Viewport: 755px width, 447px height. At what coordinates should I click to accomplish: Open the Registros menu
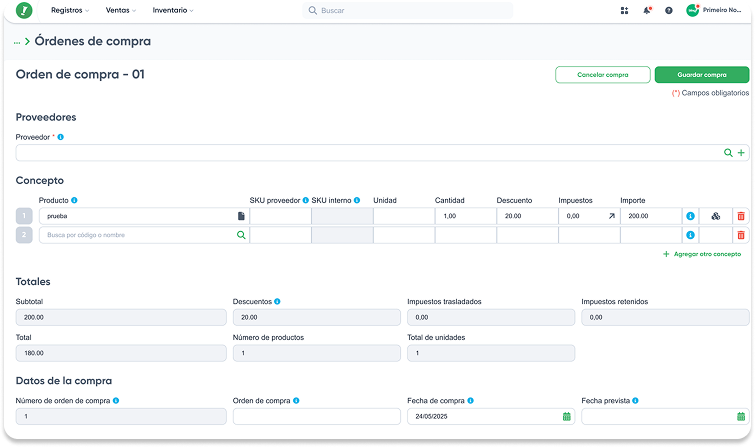[x=70, y=10]
